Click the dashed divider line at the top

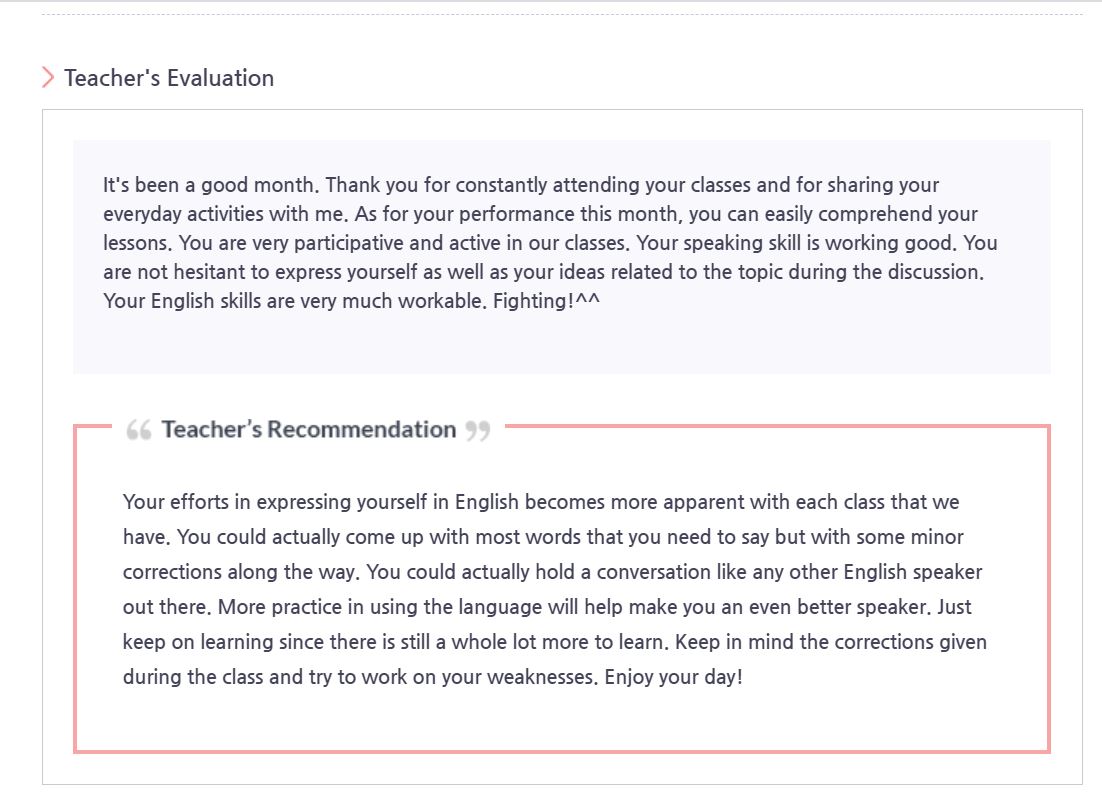pos(560,14)
